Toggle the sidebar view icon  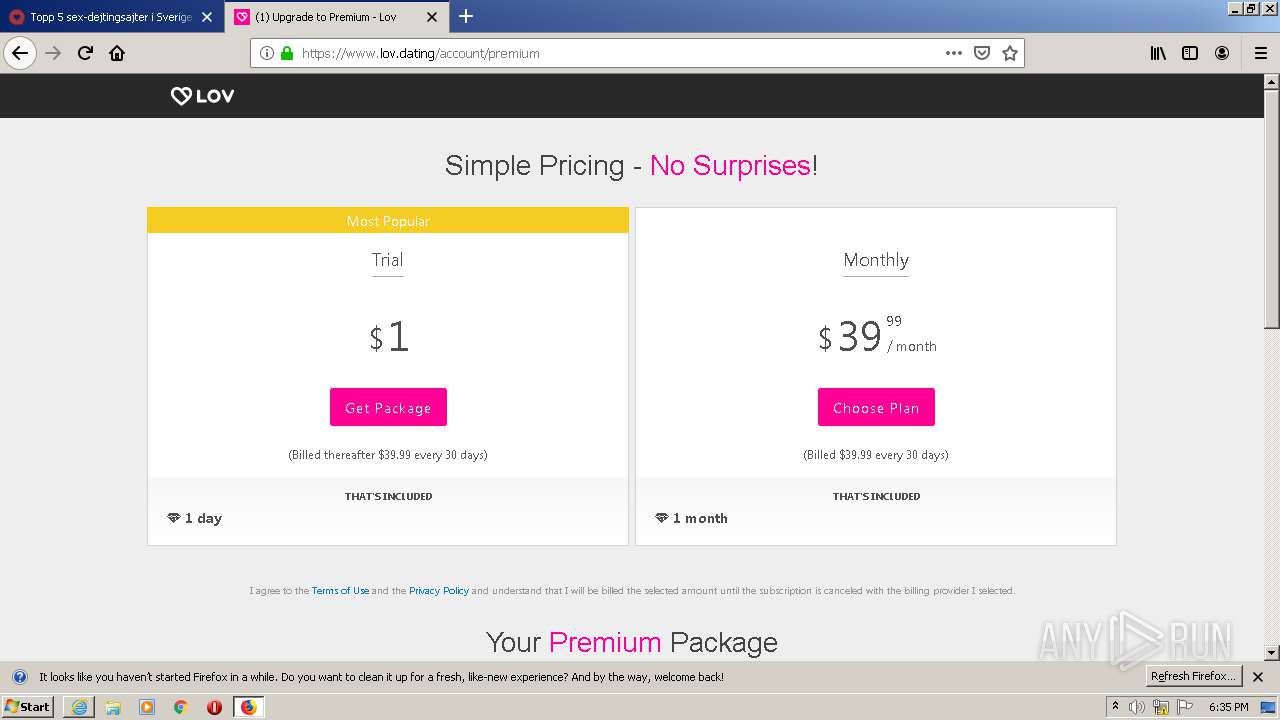[1190, 53]
